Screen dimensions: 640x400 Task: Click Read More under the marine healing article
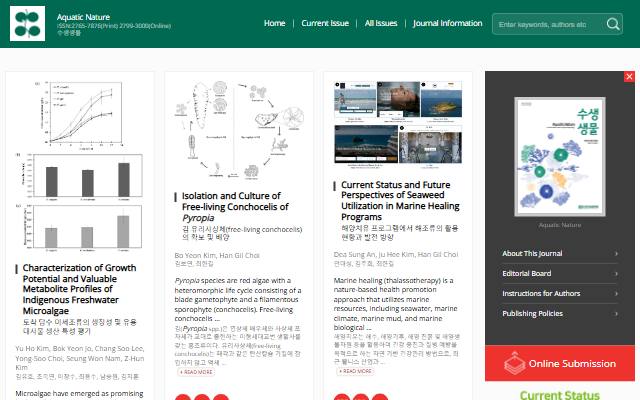pos(356,371)
